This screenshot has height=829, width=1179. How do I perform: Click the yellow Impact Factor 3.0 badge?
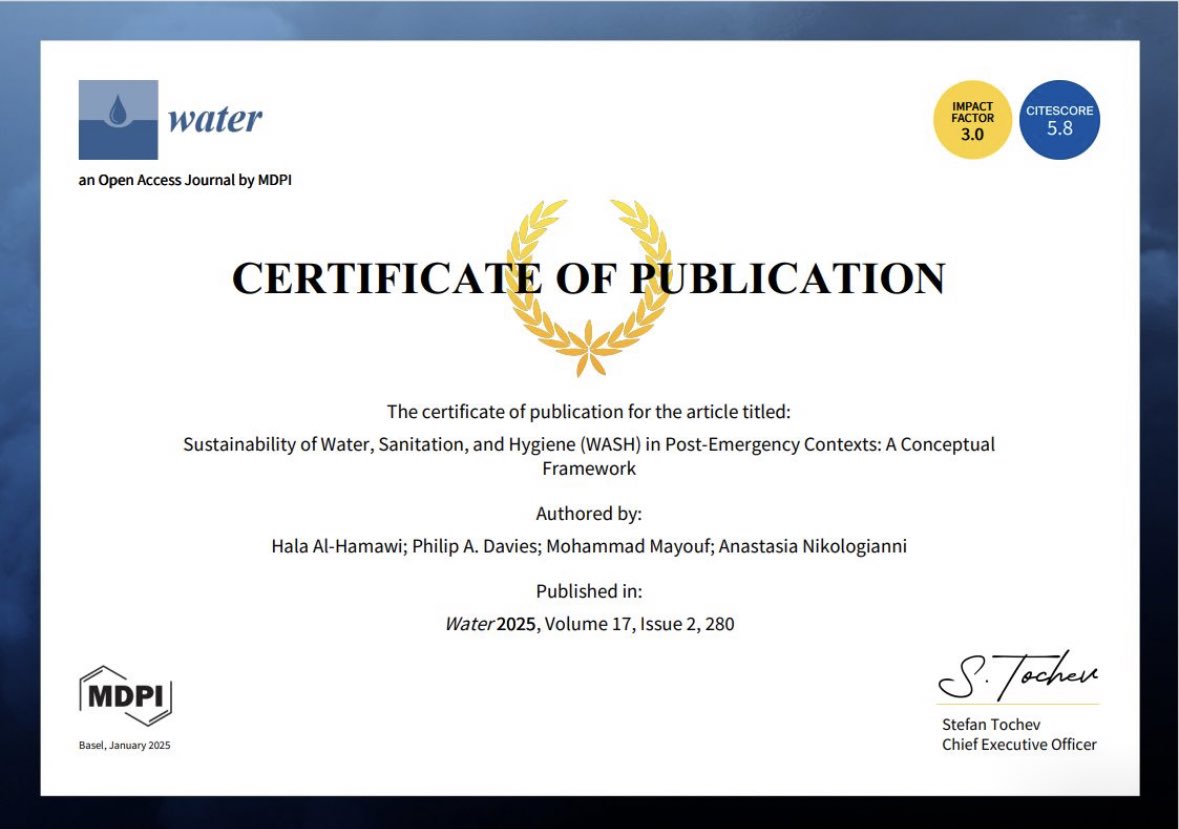(x=972, y=120)
